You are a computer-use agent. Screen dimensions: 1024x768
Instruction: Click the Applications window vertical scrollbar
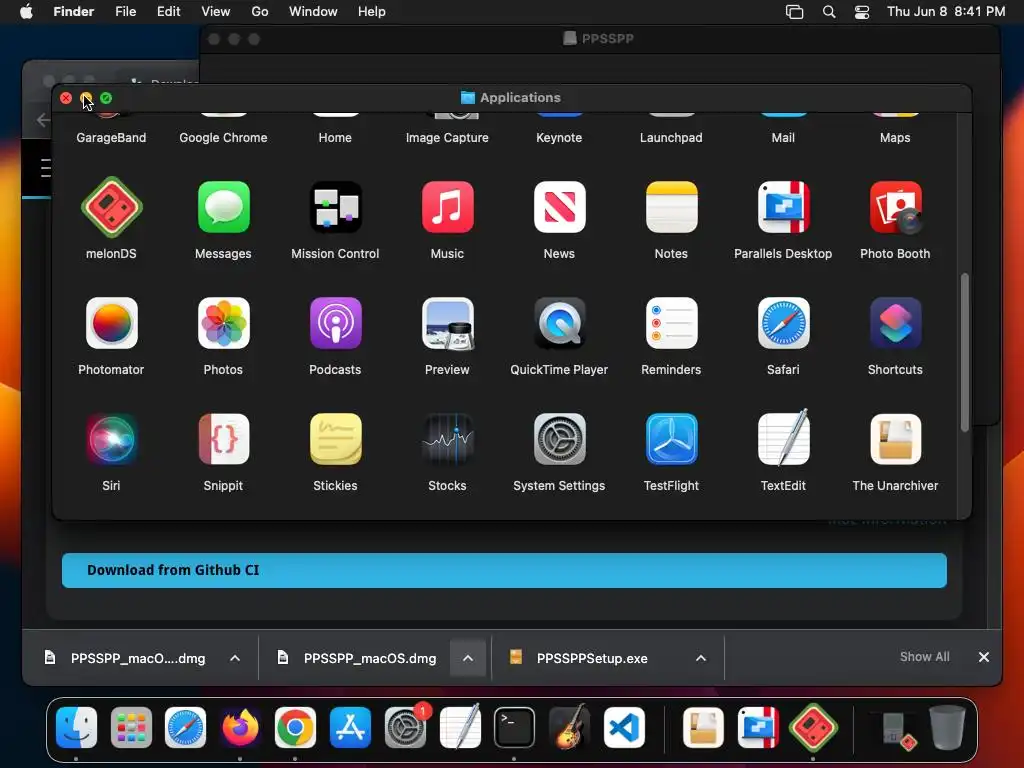point(965,352)
